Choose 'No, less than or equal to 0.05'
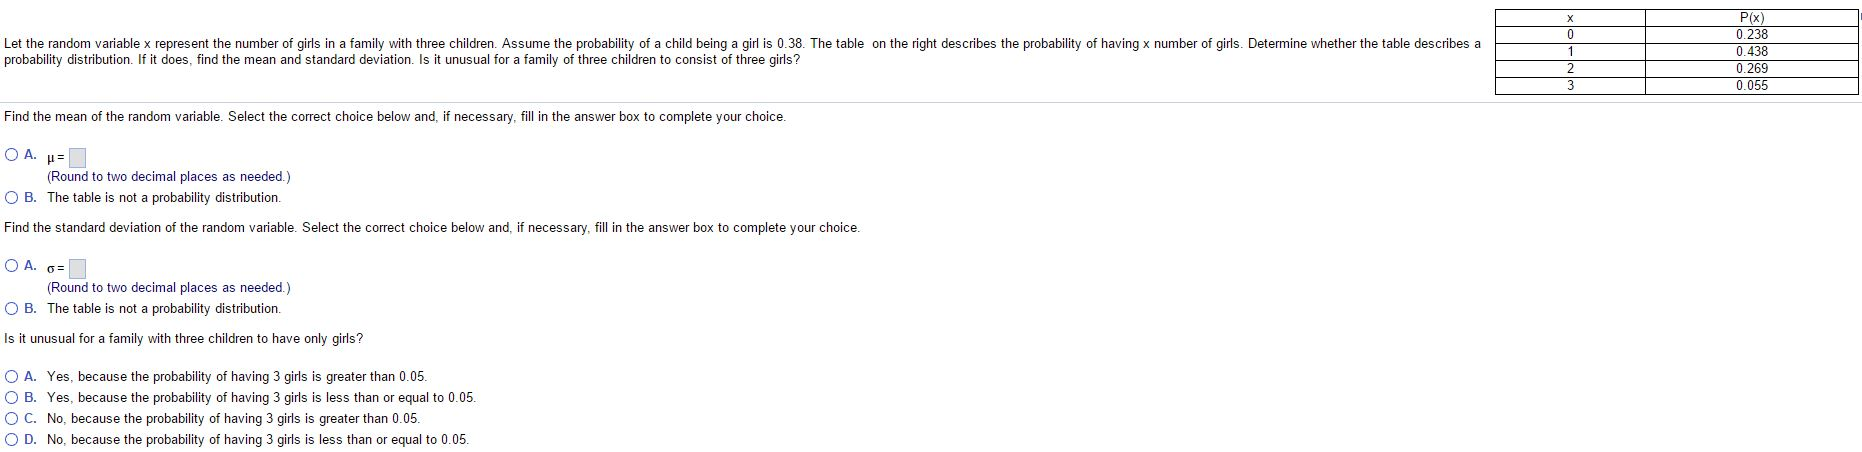 coord(11,439)
